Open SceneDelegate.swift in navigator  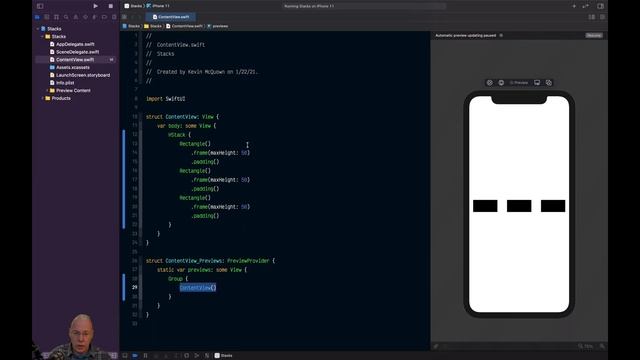(77, 52)
